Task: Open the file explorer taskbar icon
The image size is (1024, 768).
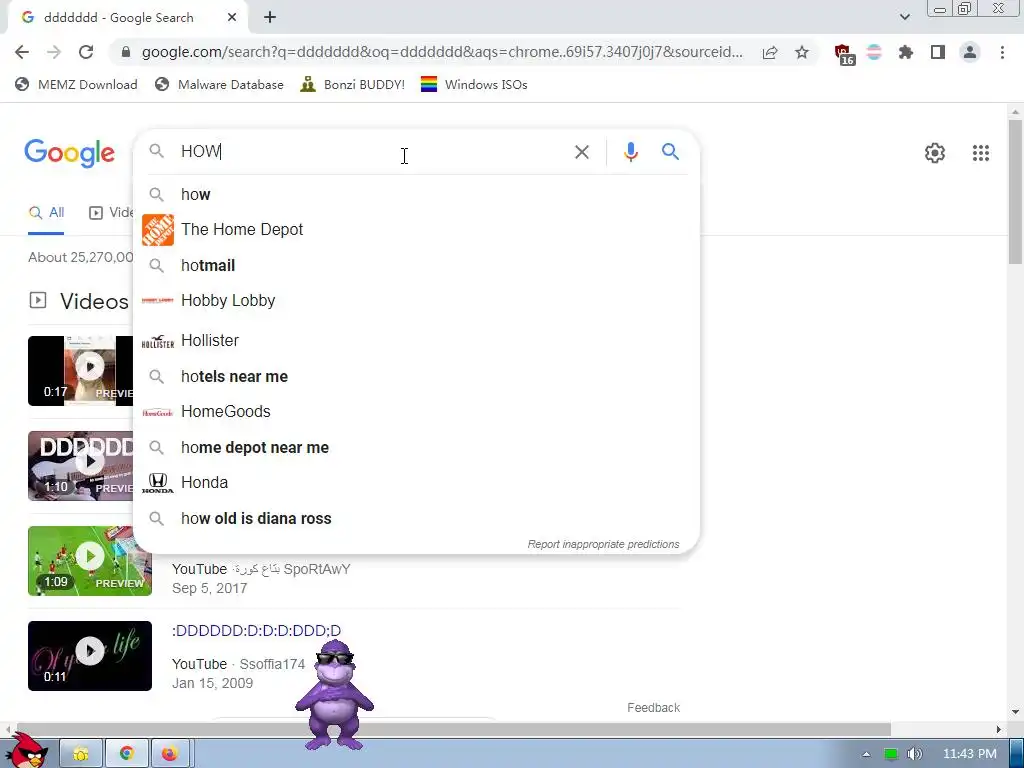Action: 81,754
